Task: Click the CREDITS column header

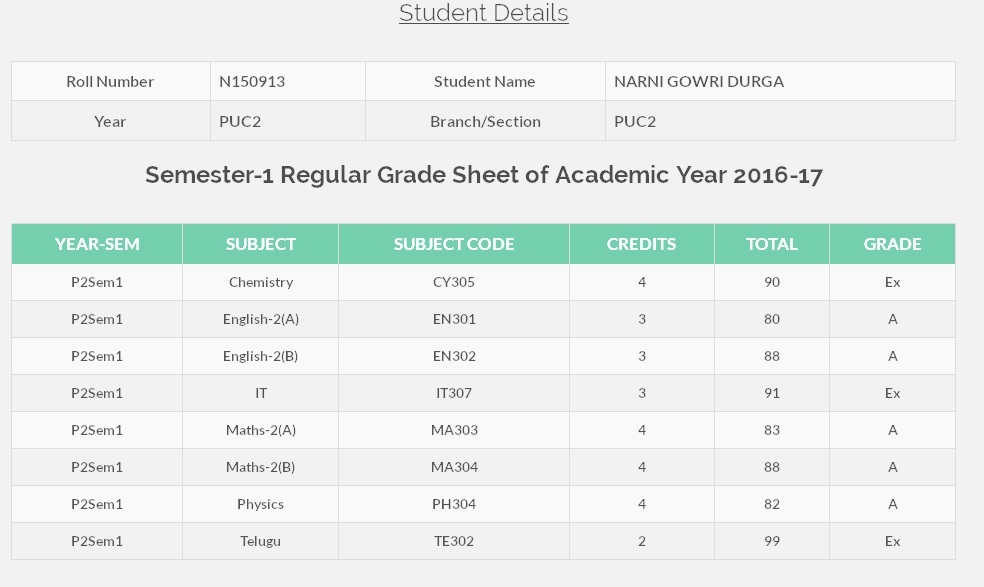Action: pyautogui.click(x=641, y=244)
